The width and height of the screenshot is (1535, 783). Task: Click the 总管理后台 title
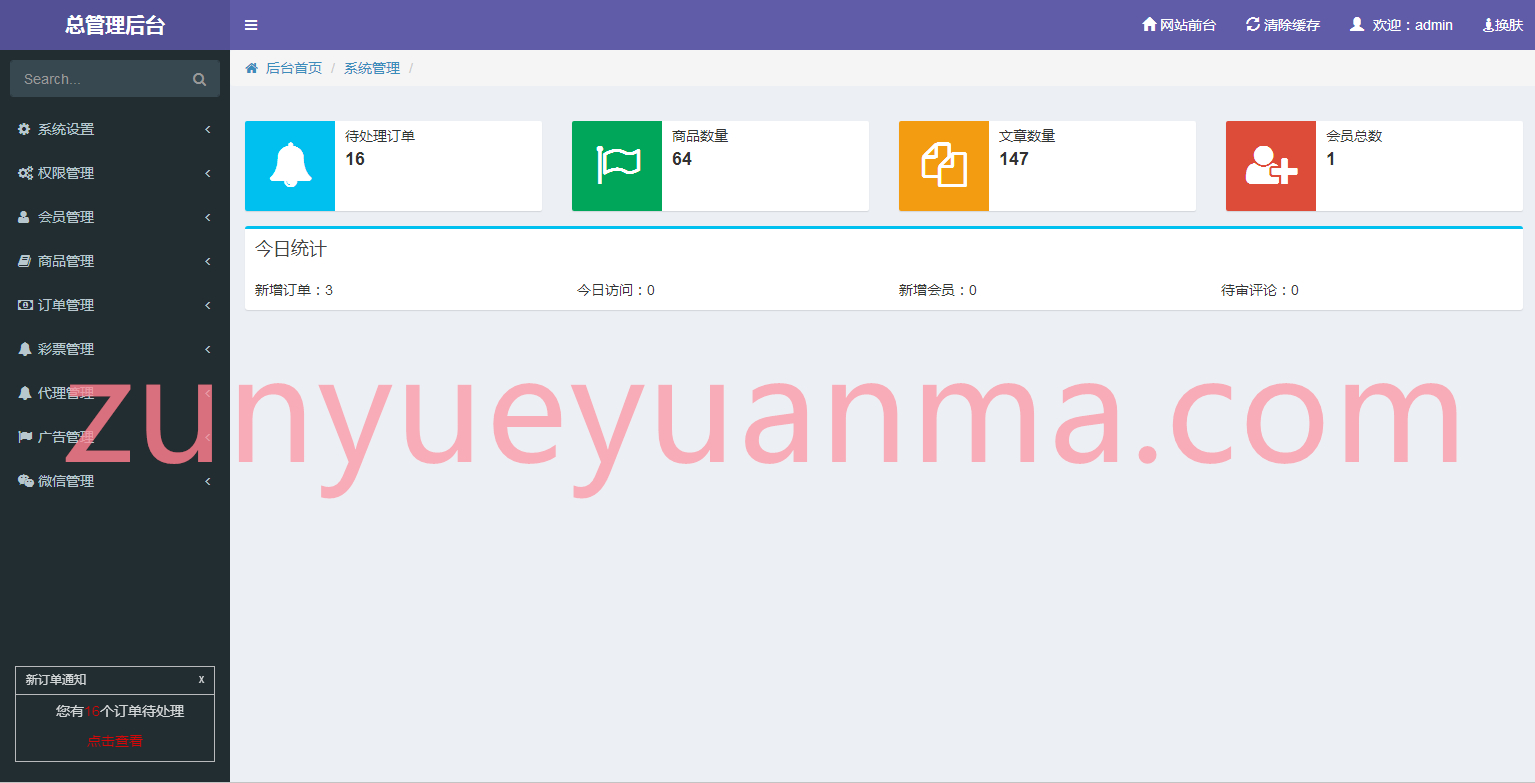115,25
